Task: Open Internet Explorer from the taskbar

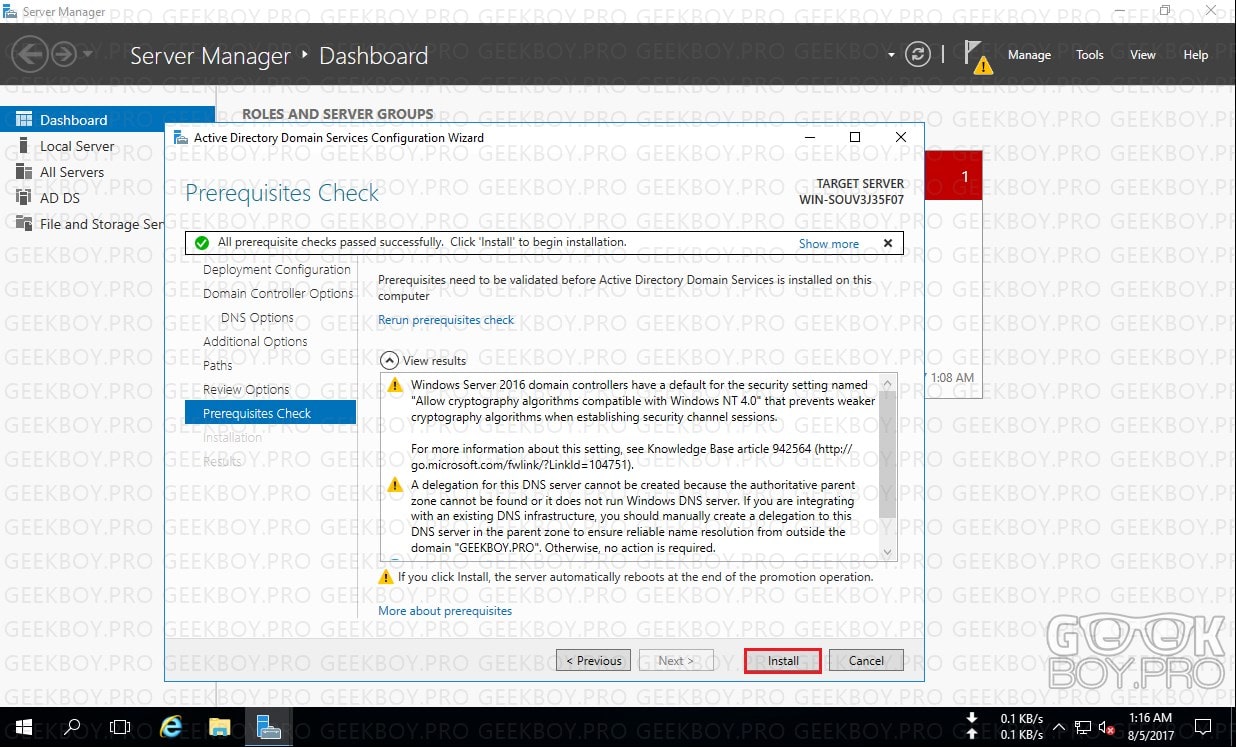Action: [x=171, y=727]
